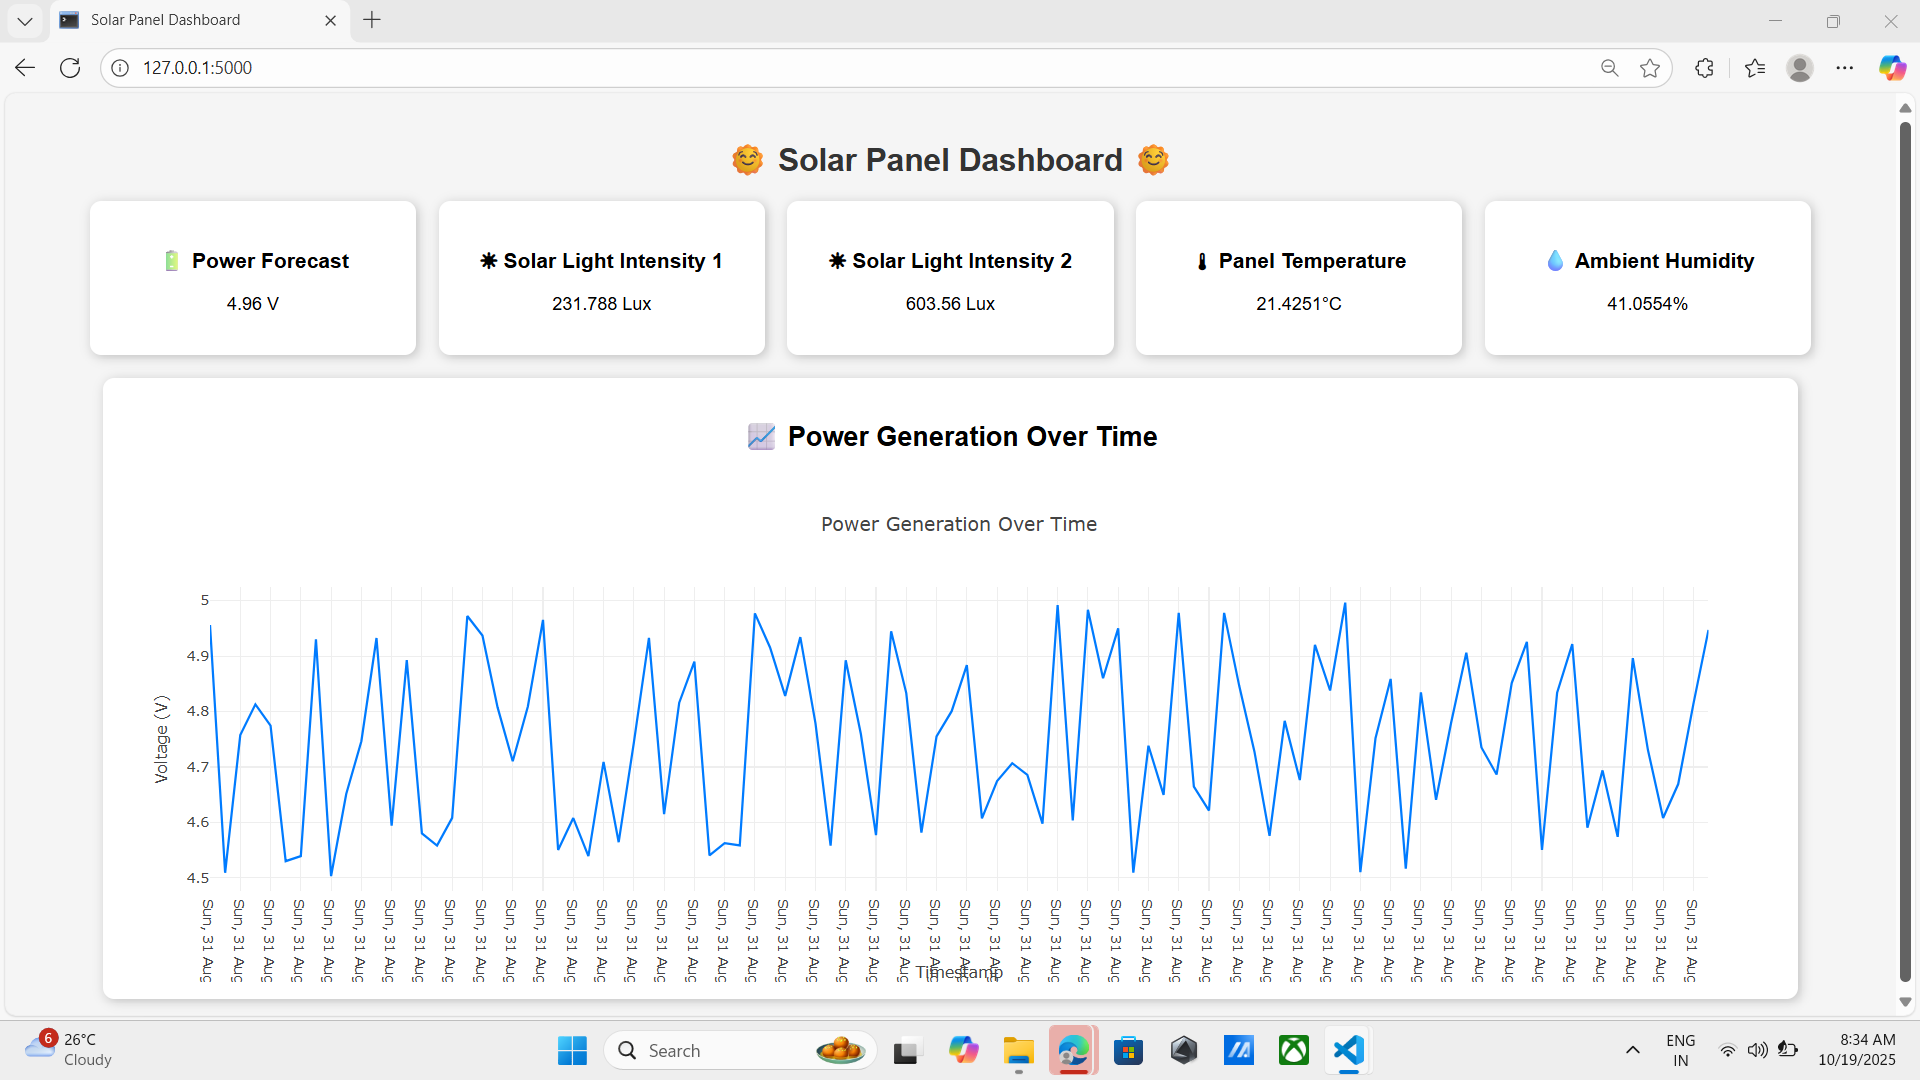The height and width of the screenshot is (1080, 1920).
Task: Open the ENG IN language switcher
Action: (1680, 1050)
